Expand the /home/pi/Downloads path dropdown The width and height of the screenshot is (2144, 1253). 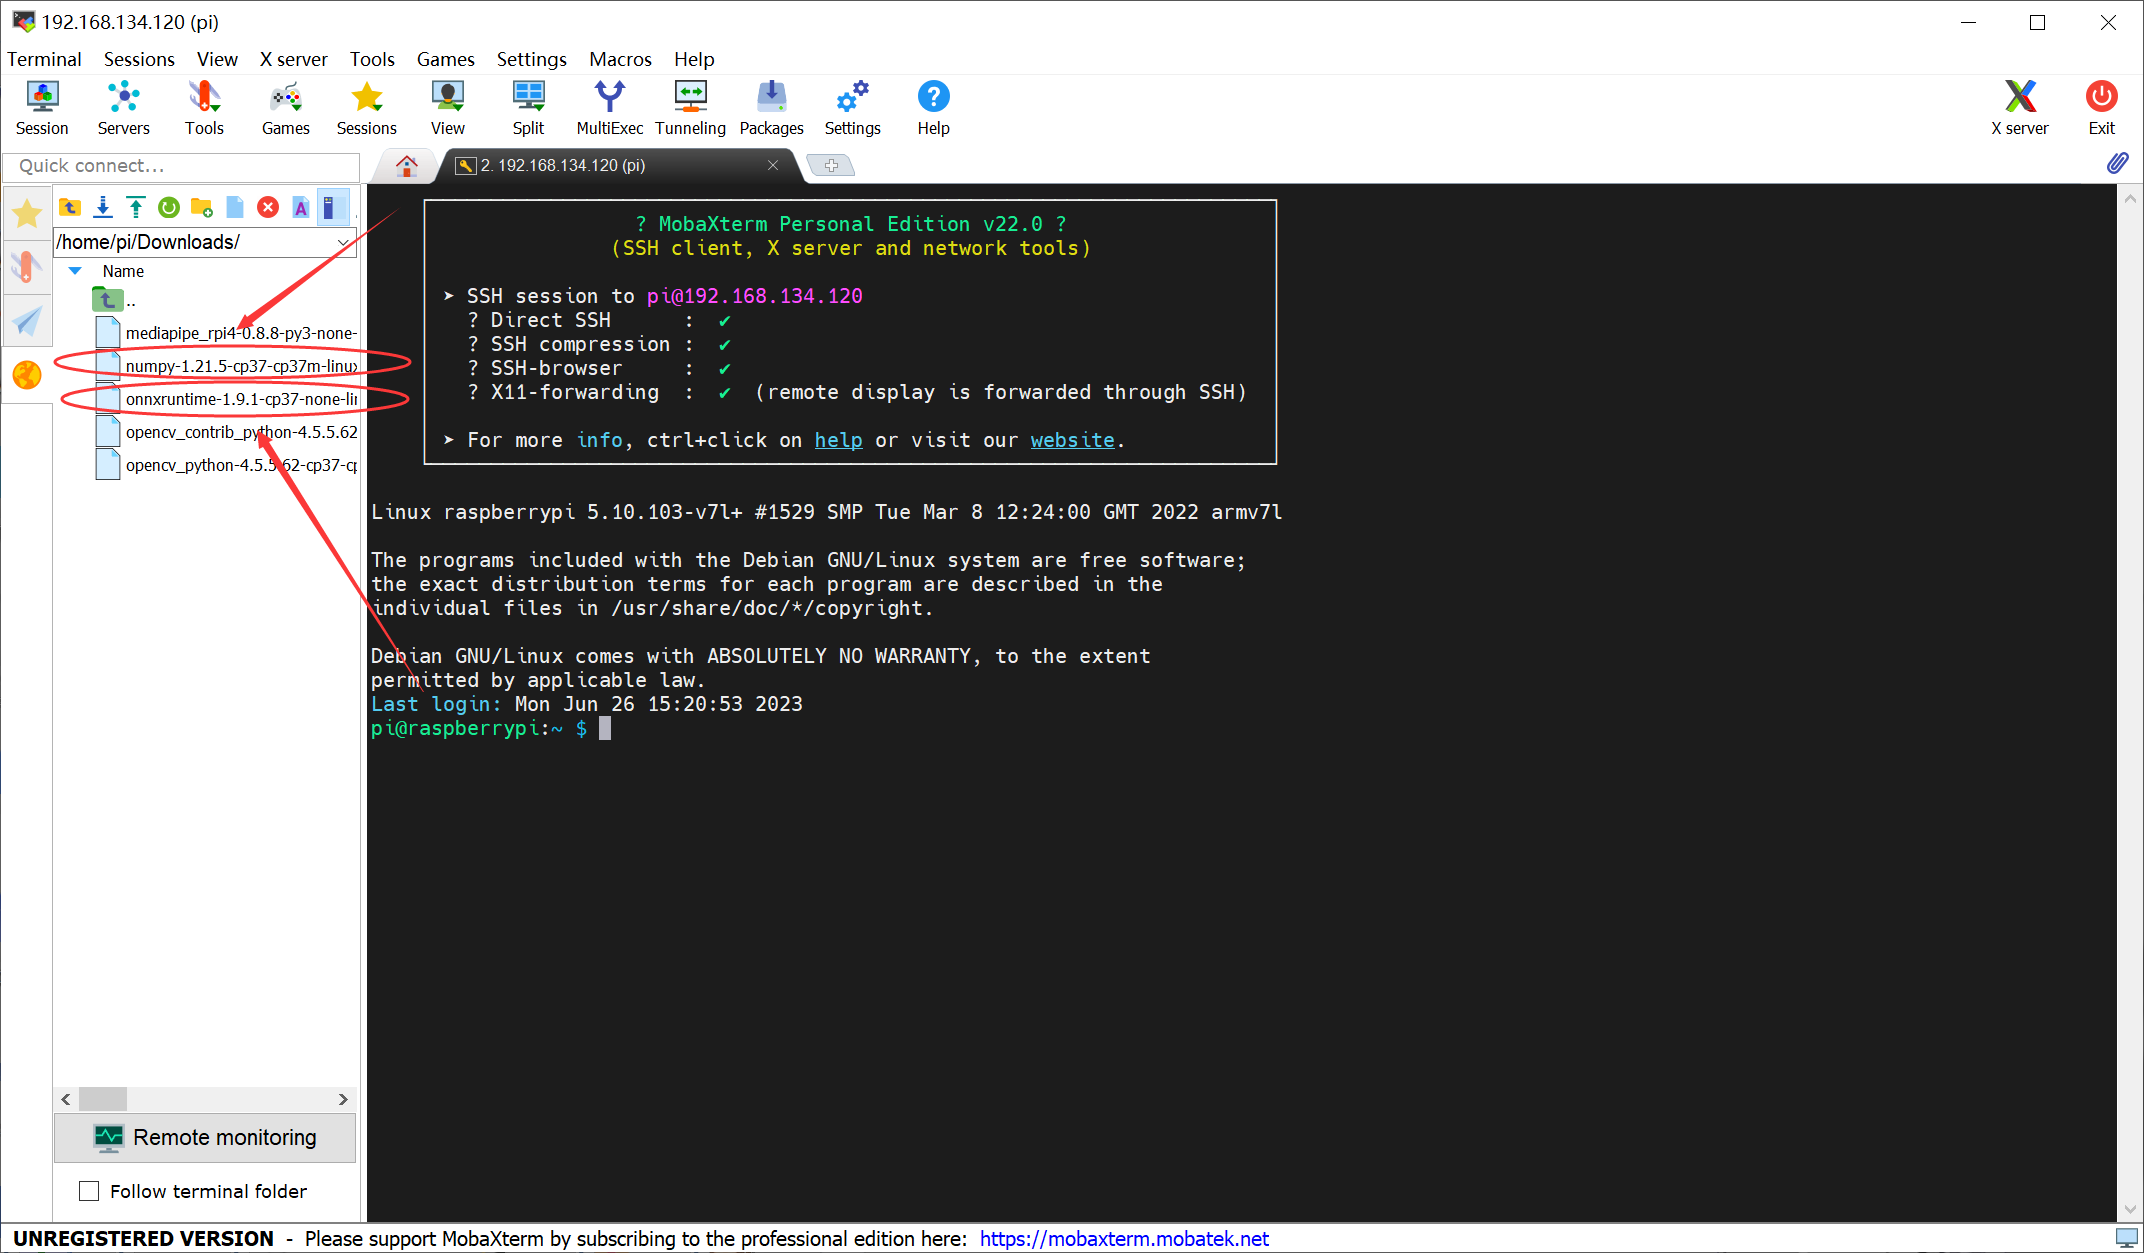pyautogui.click(x=343, y=242)
